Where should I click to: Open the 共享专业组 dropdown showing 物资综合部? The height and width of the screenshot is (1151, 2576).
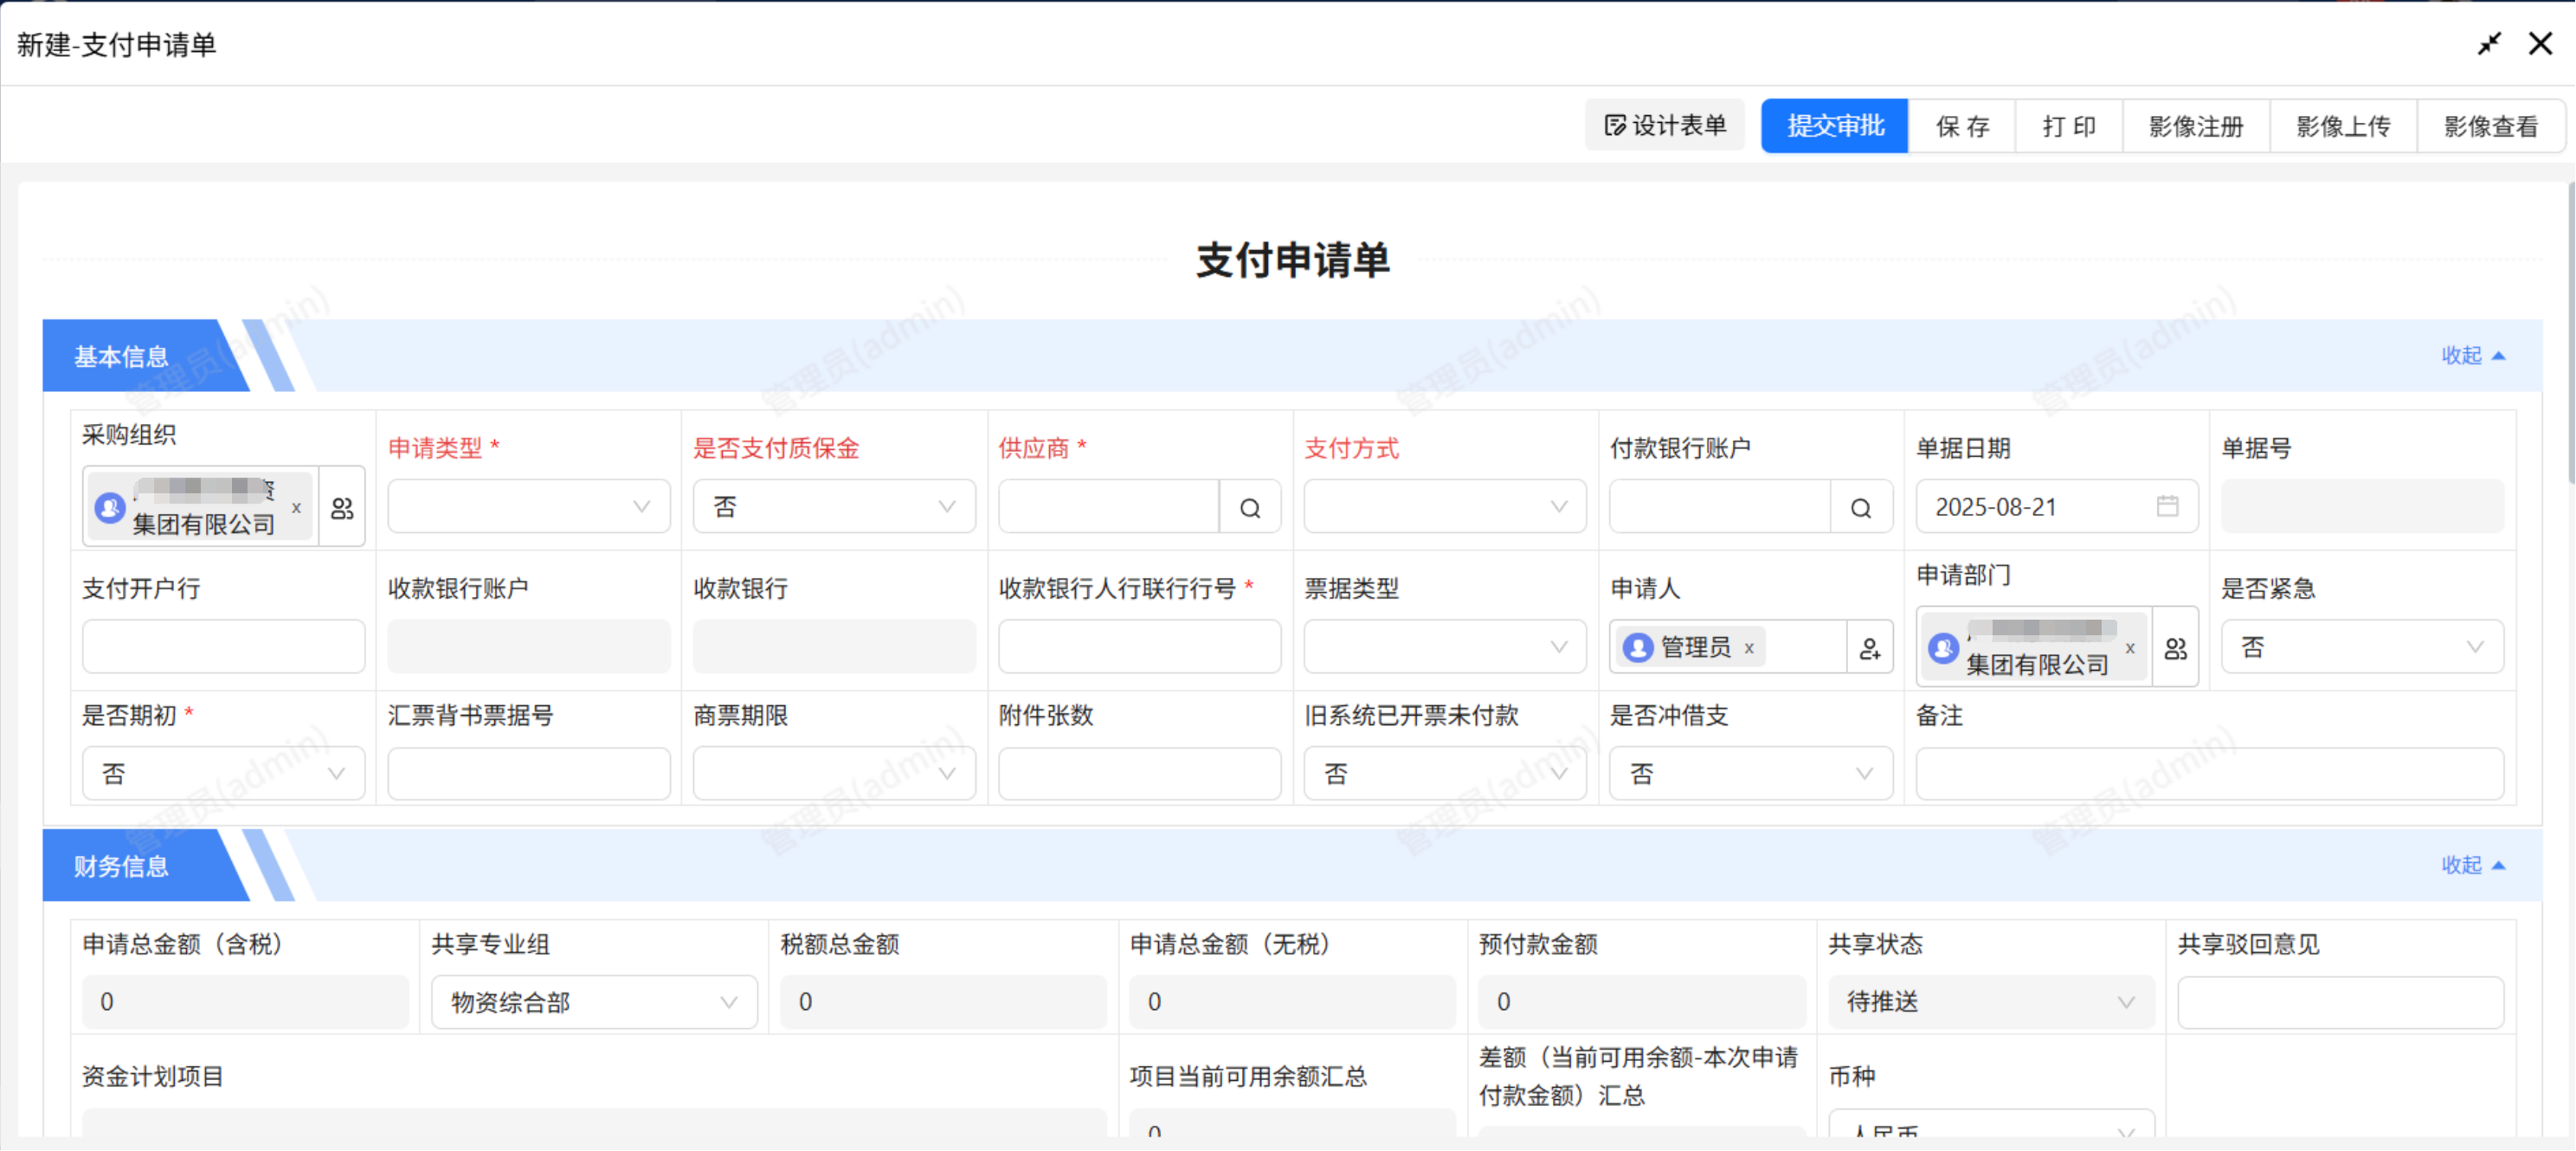tap(594, 1002)
